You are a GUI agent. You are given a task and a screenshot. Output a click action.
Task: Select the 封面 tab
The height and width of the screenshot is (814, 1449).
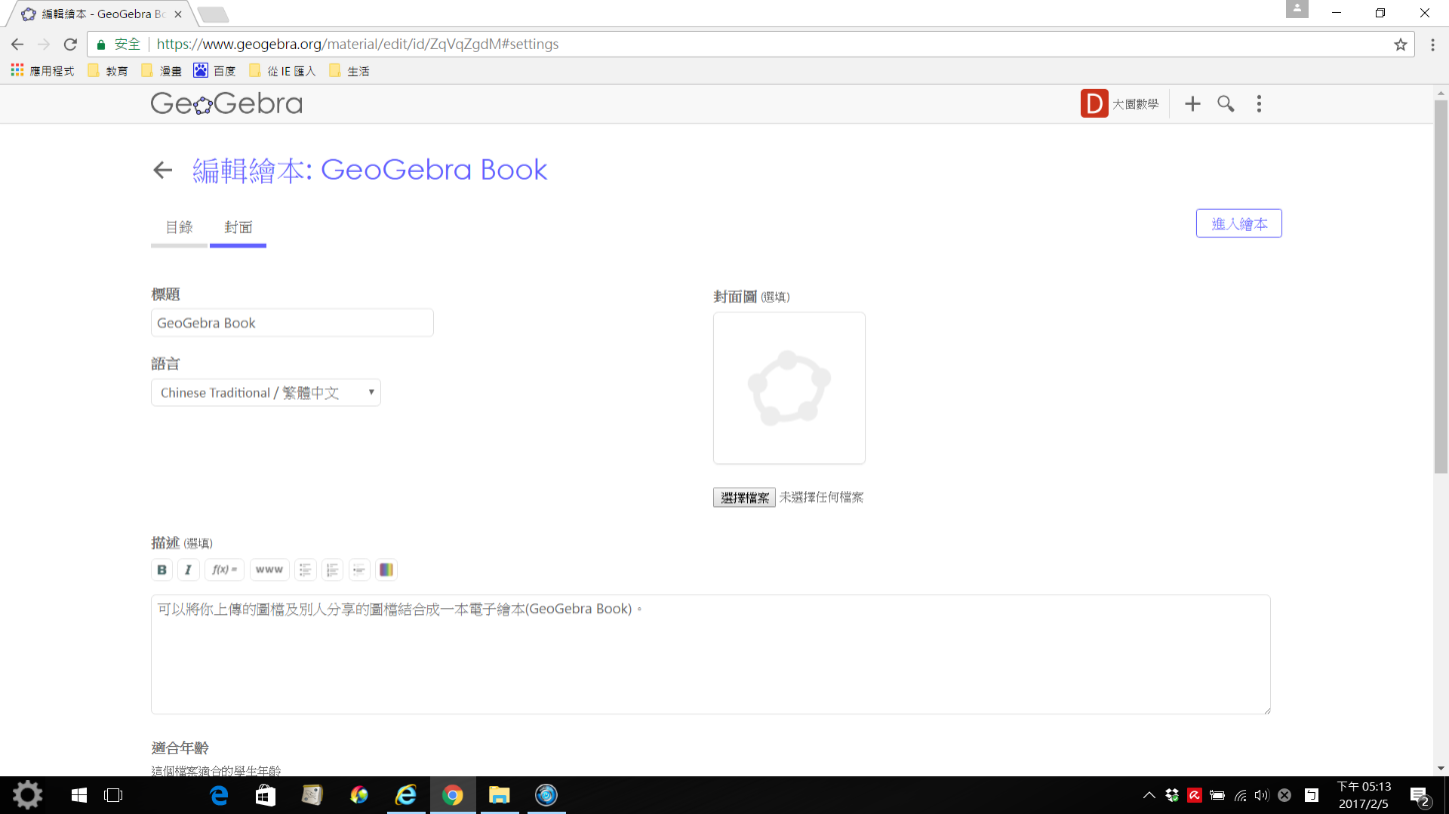[x=238, y=227]
